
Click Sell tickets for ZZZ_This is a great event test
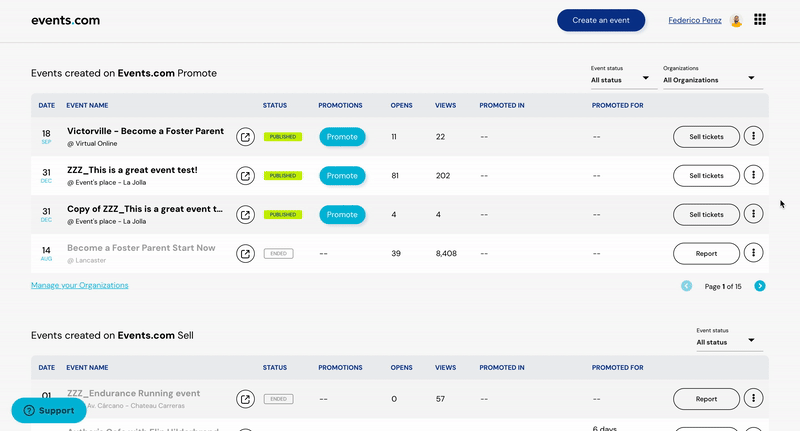tap(706, 175)
